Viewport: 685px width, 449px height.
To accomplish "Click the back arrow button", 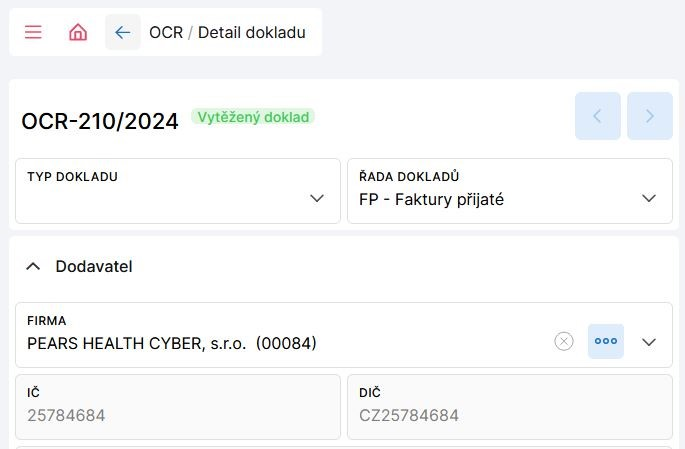I will coord(123,32).
